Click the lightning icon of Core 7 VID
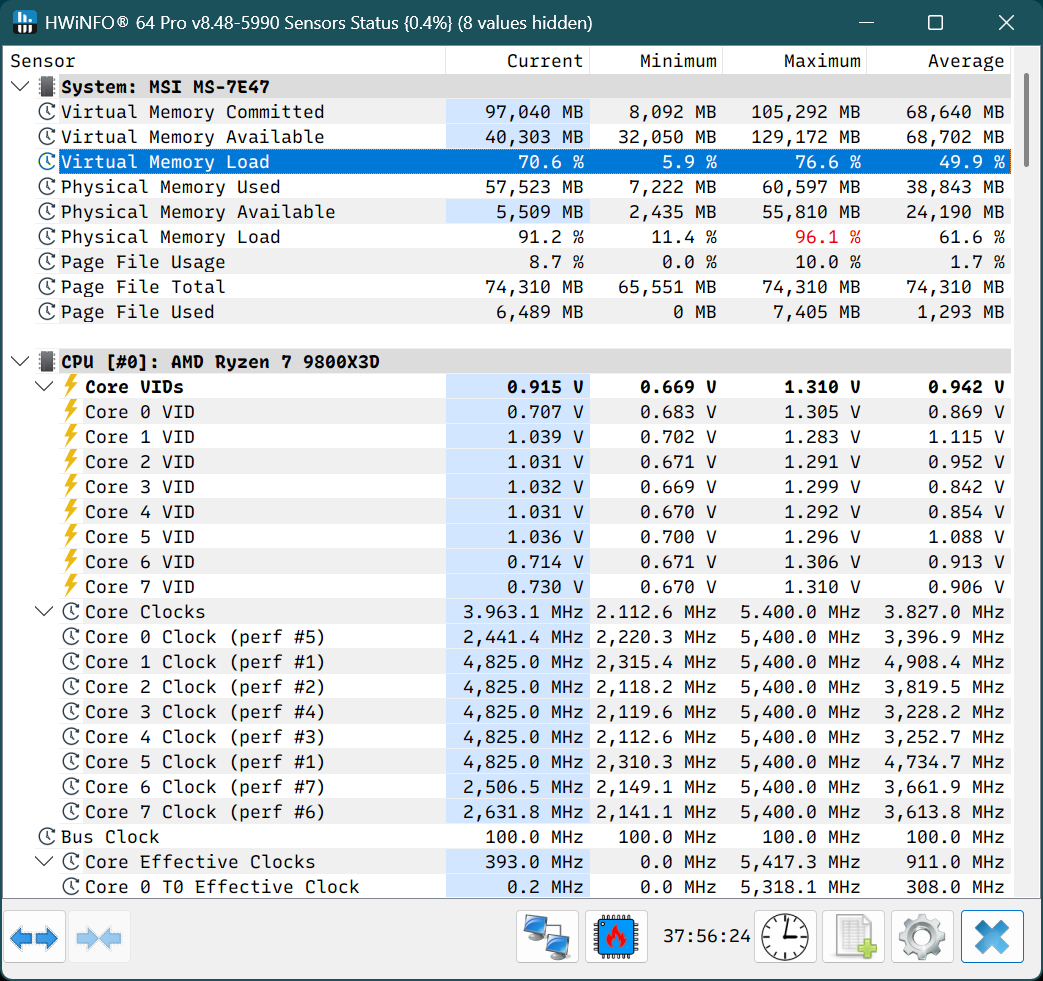Image resolution: width=1043 pixels, height=981 pixels. (71, 586)
